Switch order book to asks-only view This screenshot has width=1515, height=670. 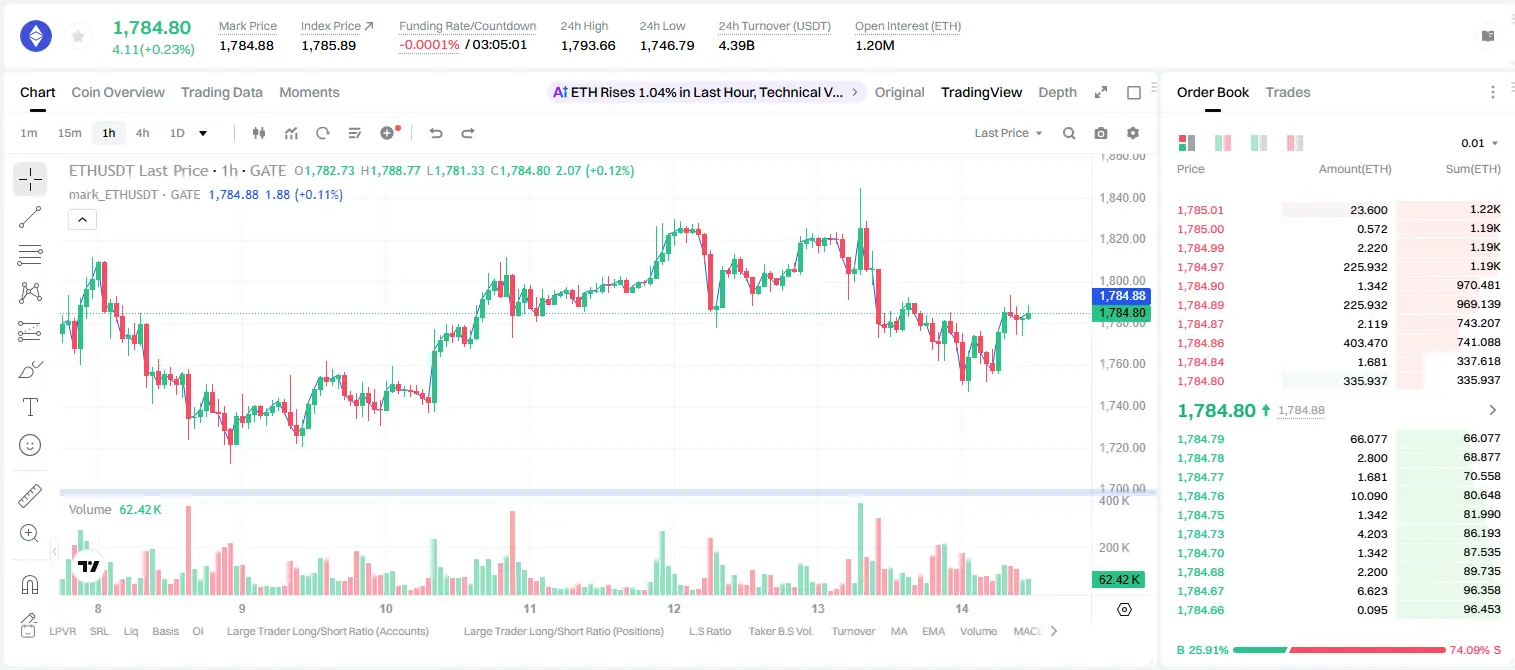1295,143
